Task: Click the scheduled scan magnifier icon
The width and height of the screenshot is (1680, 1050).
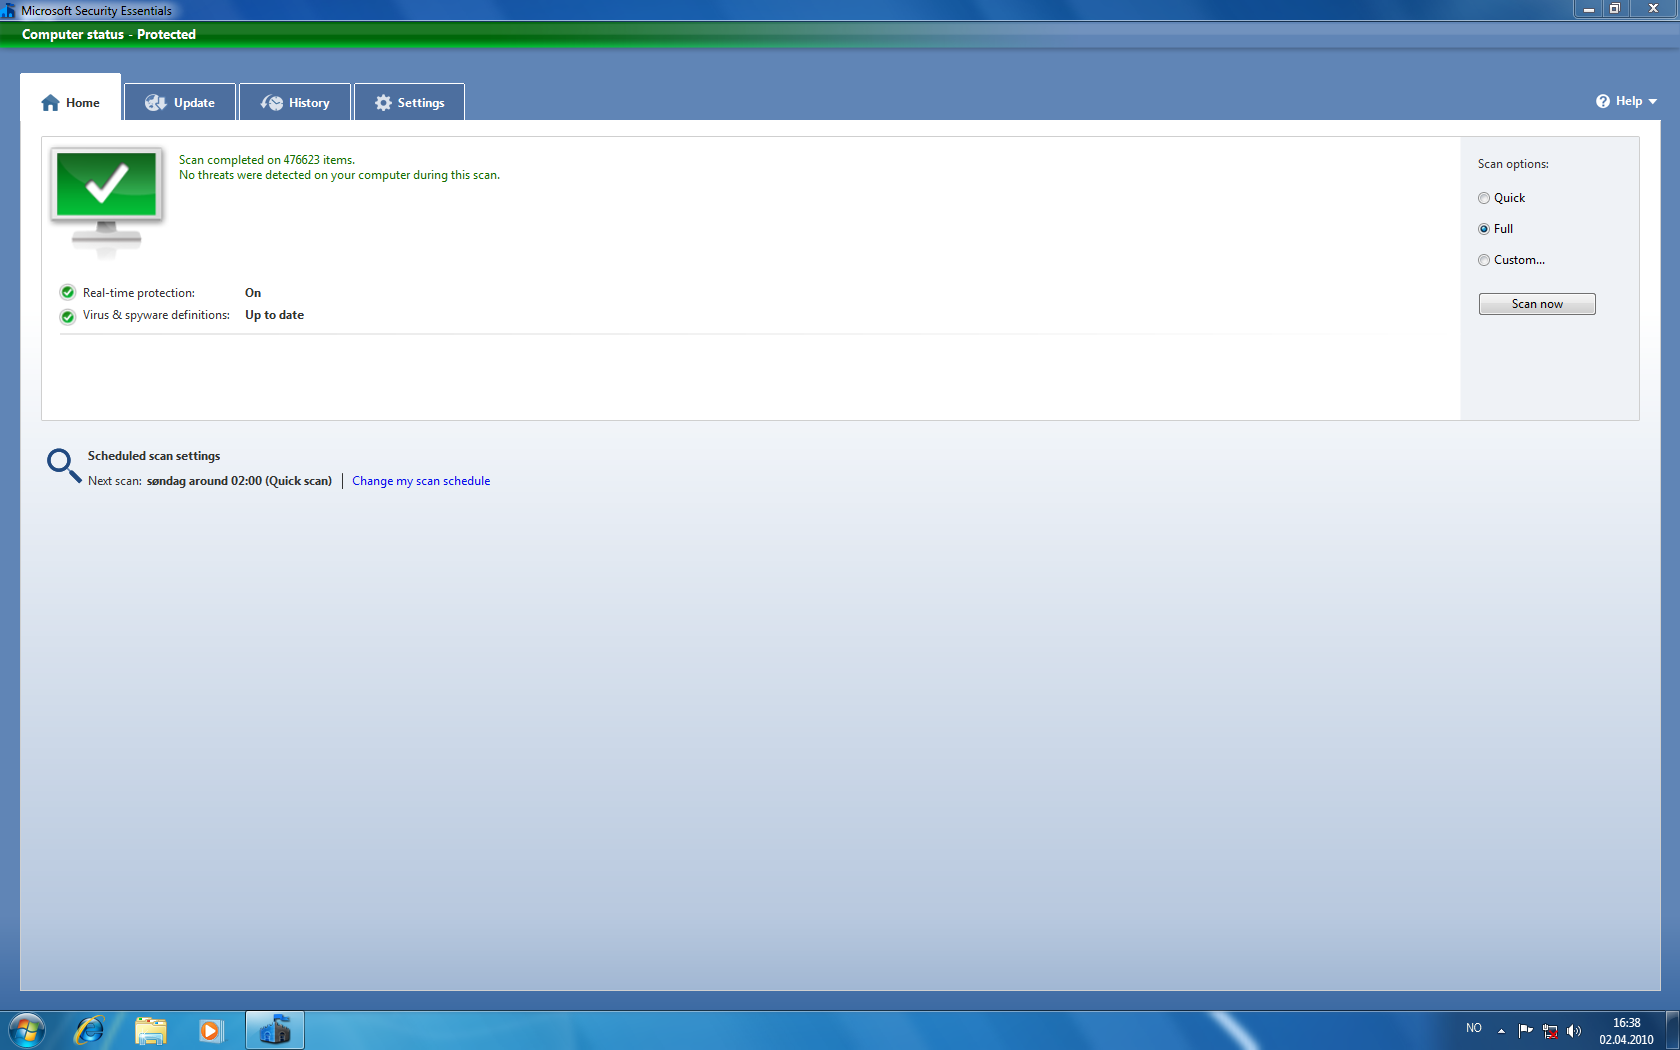Action: tap(64, 466)
